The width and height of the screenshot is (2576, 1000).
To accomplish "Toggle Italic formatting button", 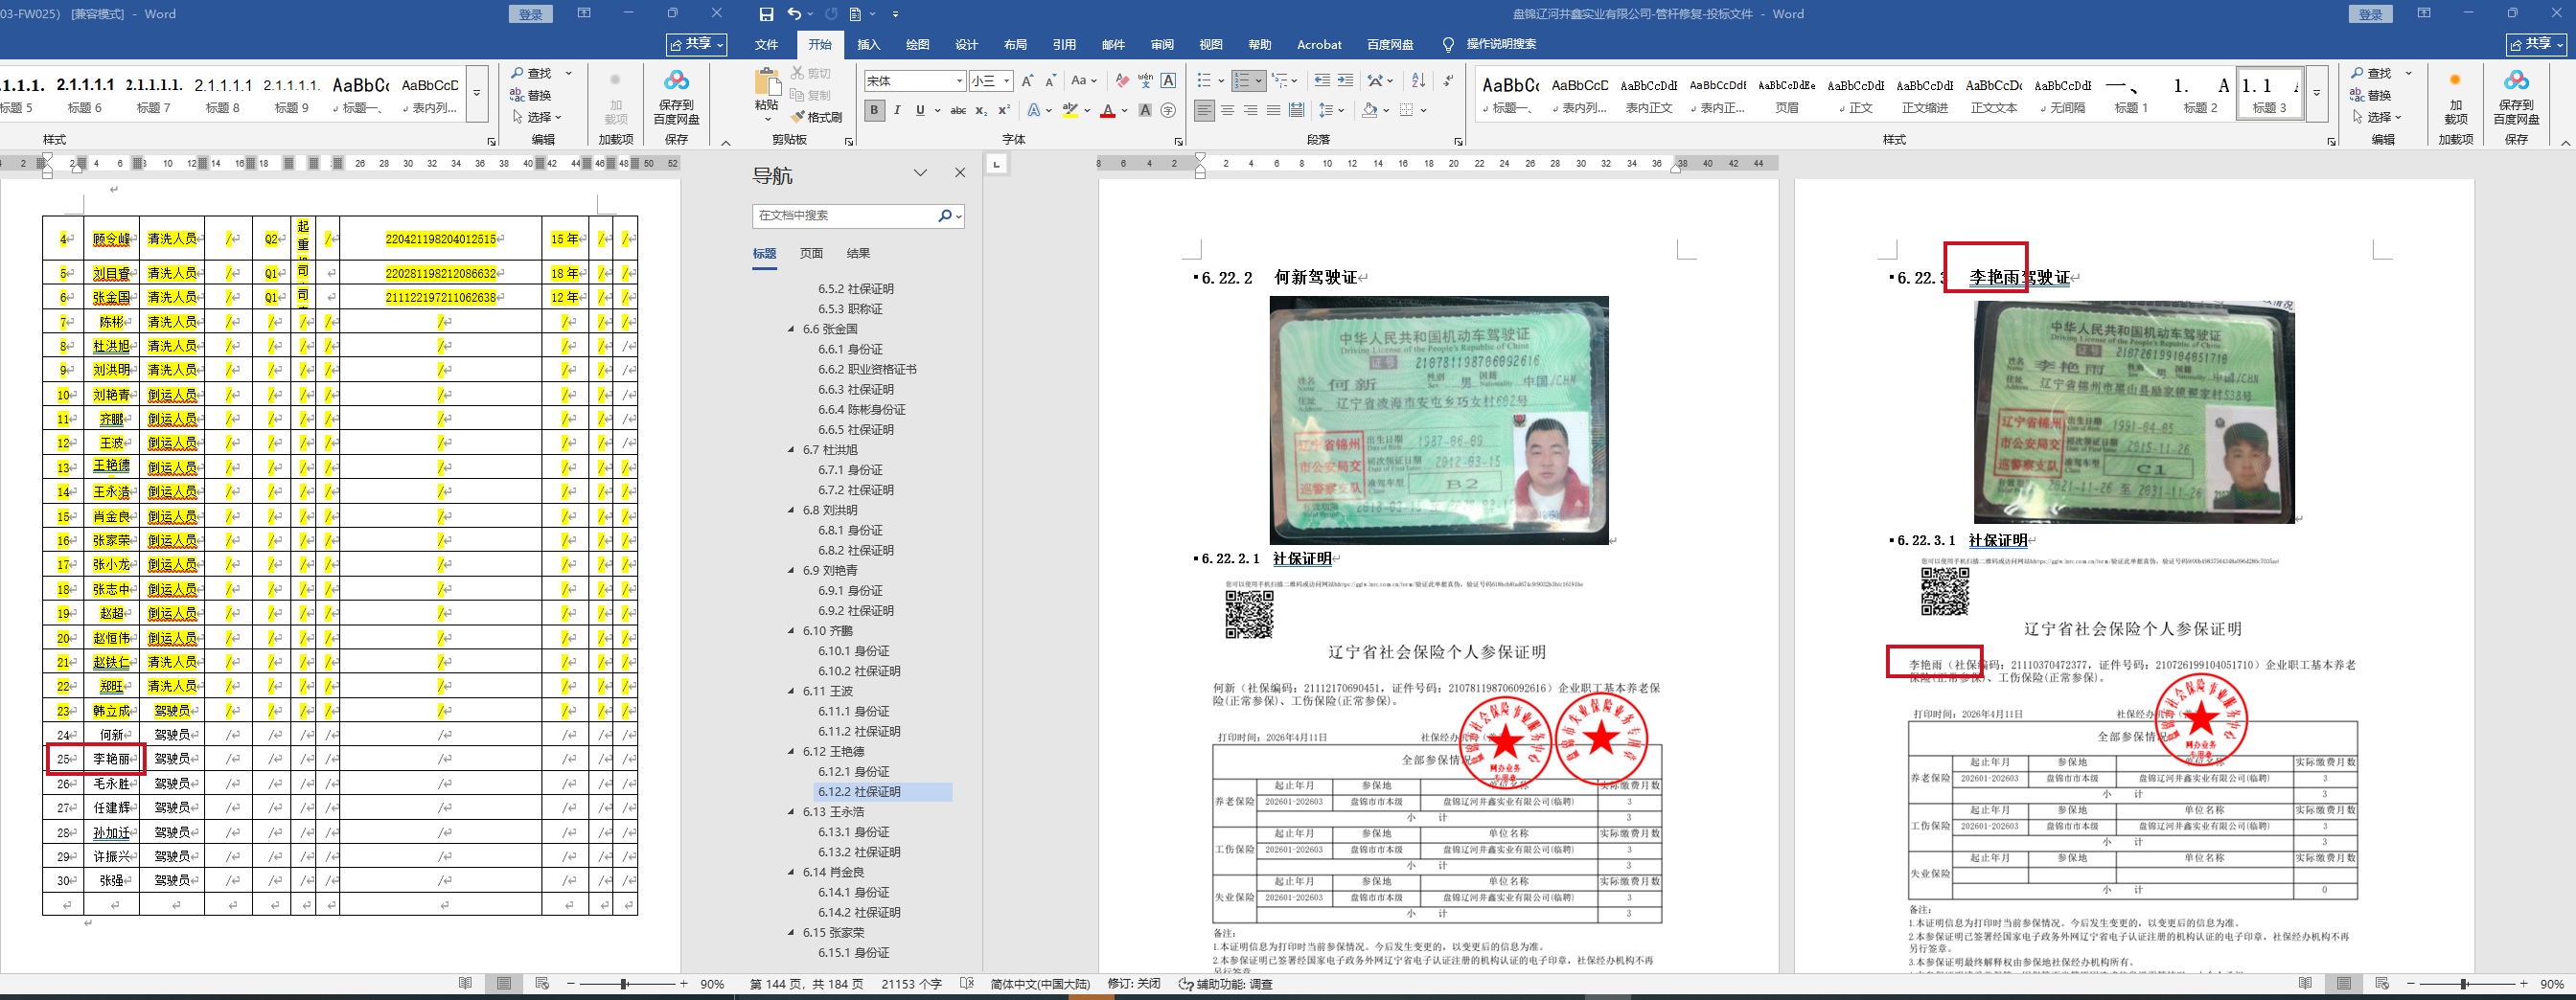I will (897, 110).
